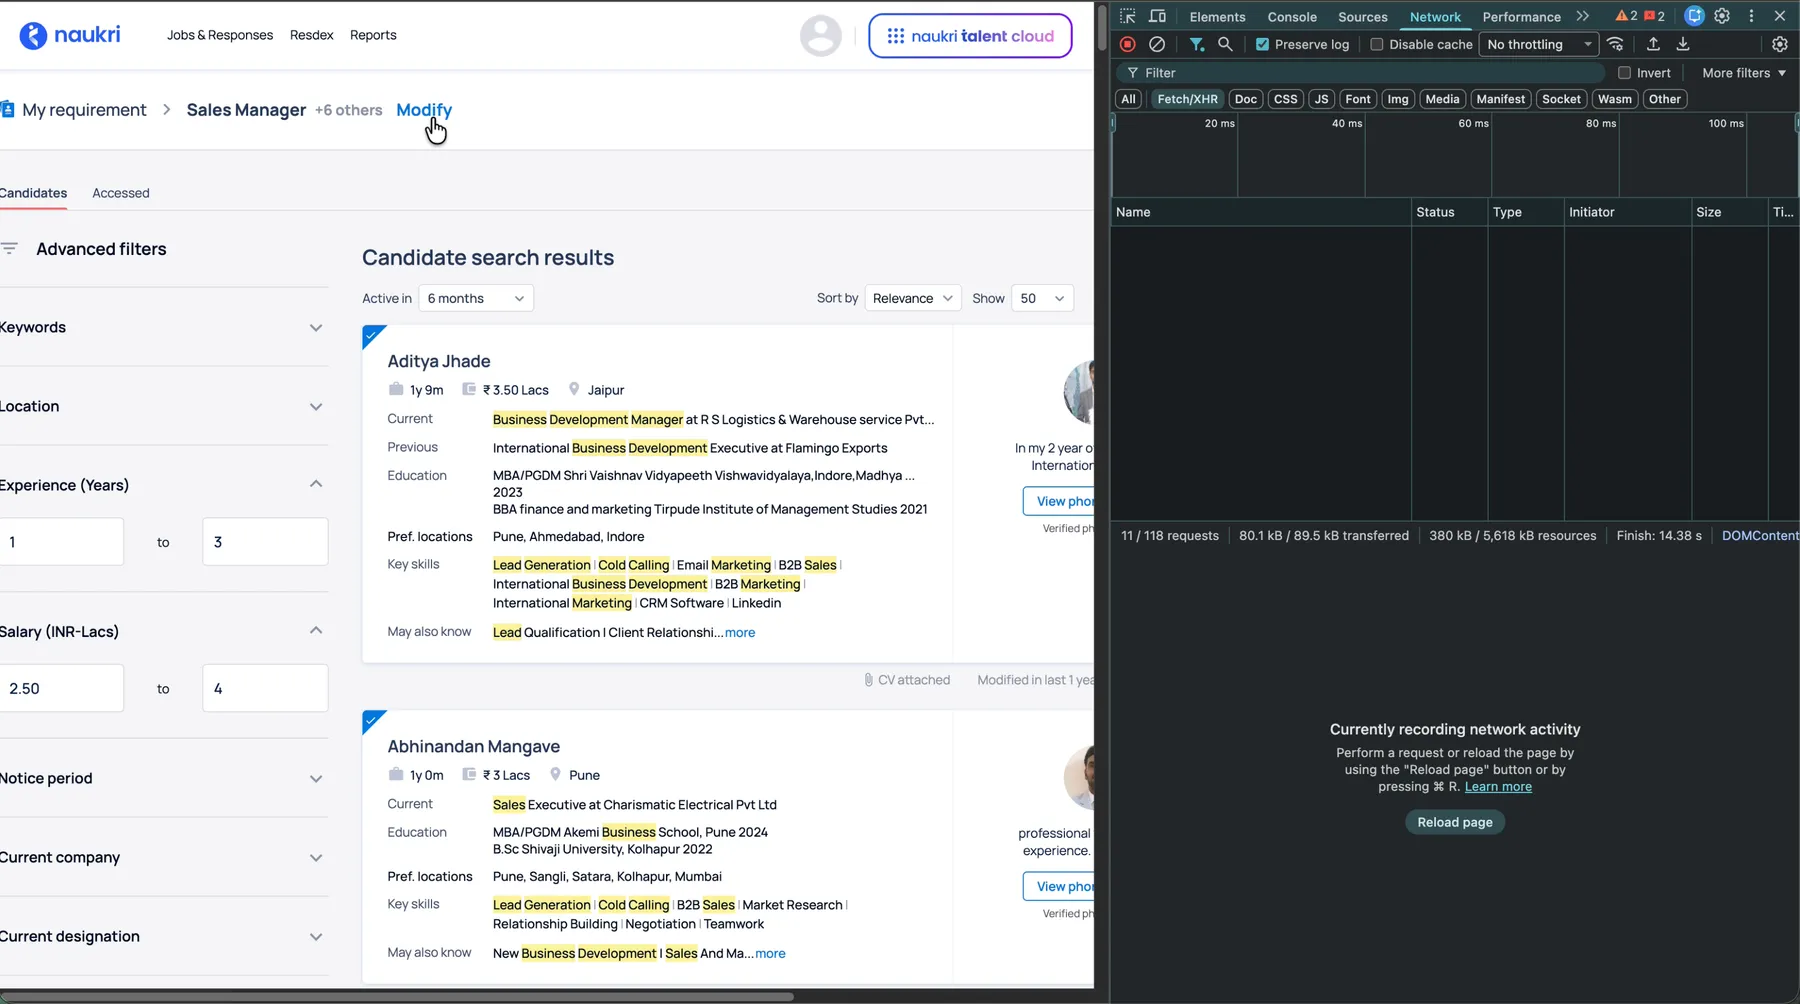Select the inspect element picker tool
This screenshot has width=1800, height=1004.
[x=1128, y=16]
